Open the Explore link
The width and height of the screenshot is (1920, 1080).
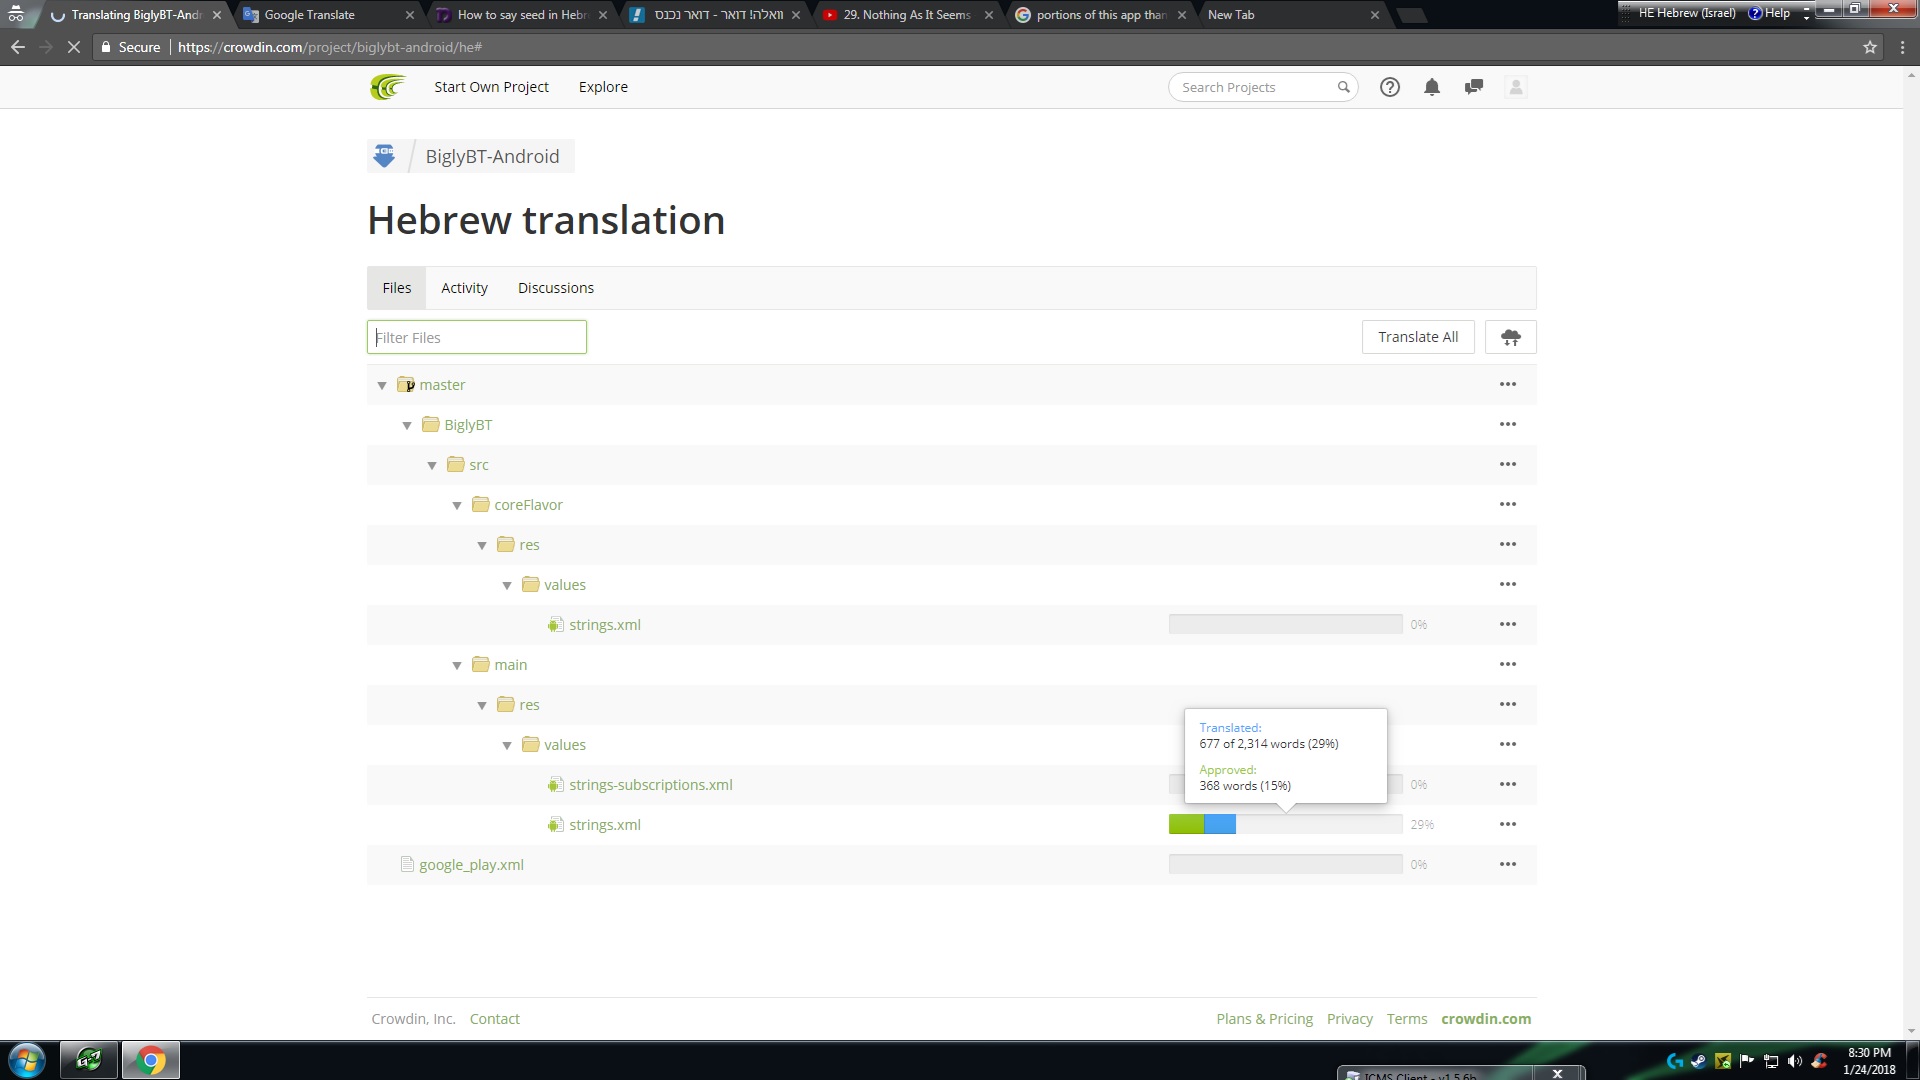pyautogui.click(x=603, y=87)
